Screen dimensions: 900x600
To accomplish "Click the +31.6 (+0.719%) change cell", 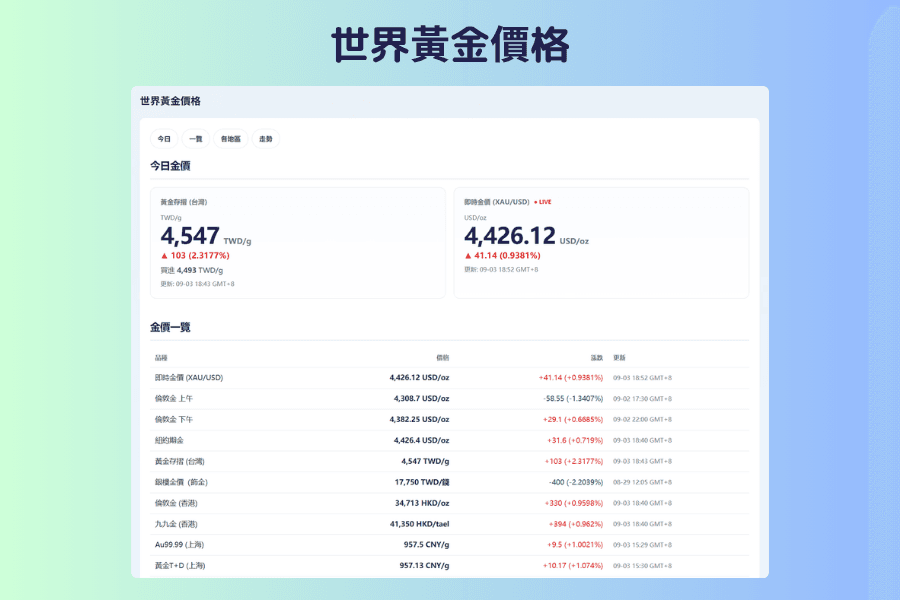I will 575,440.
